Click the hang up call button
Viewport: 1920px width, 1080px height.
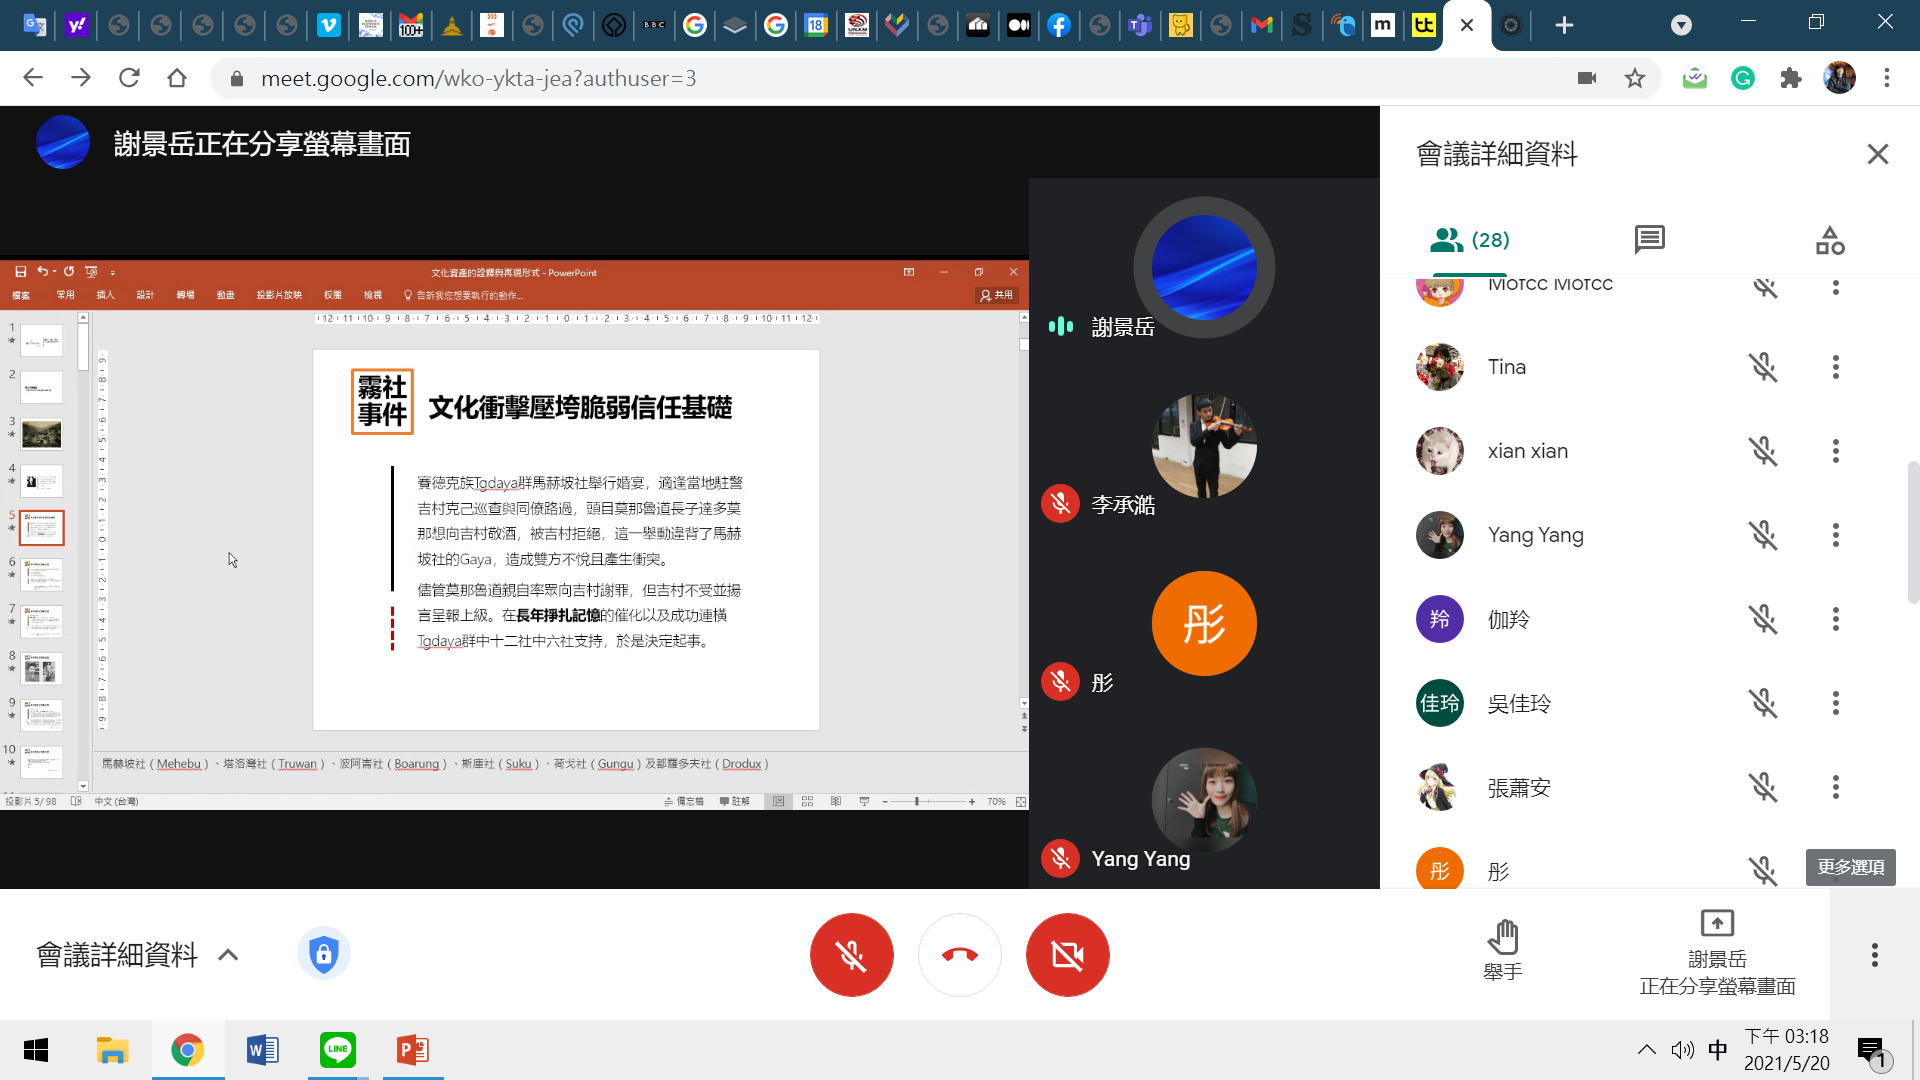[959, 955]
